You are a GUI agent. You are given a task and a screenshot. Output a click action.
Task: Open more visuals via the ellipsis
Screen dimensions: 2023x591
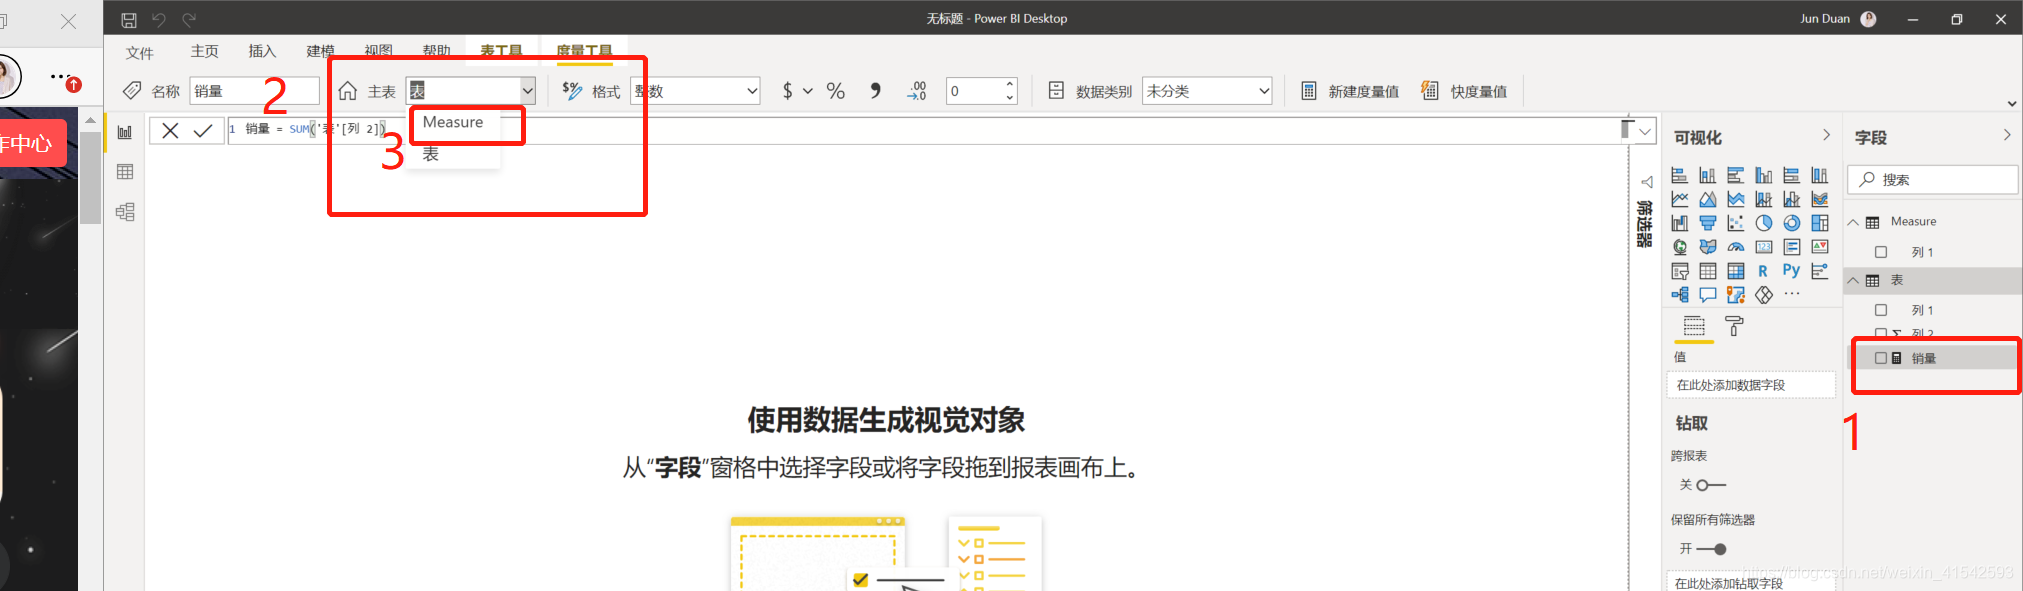point(1792,294)
